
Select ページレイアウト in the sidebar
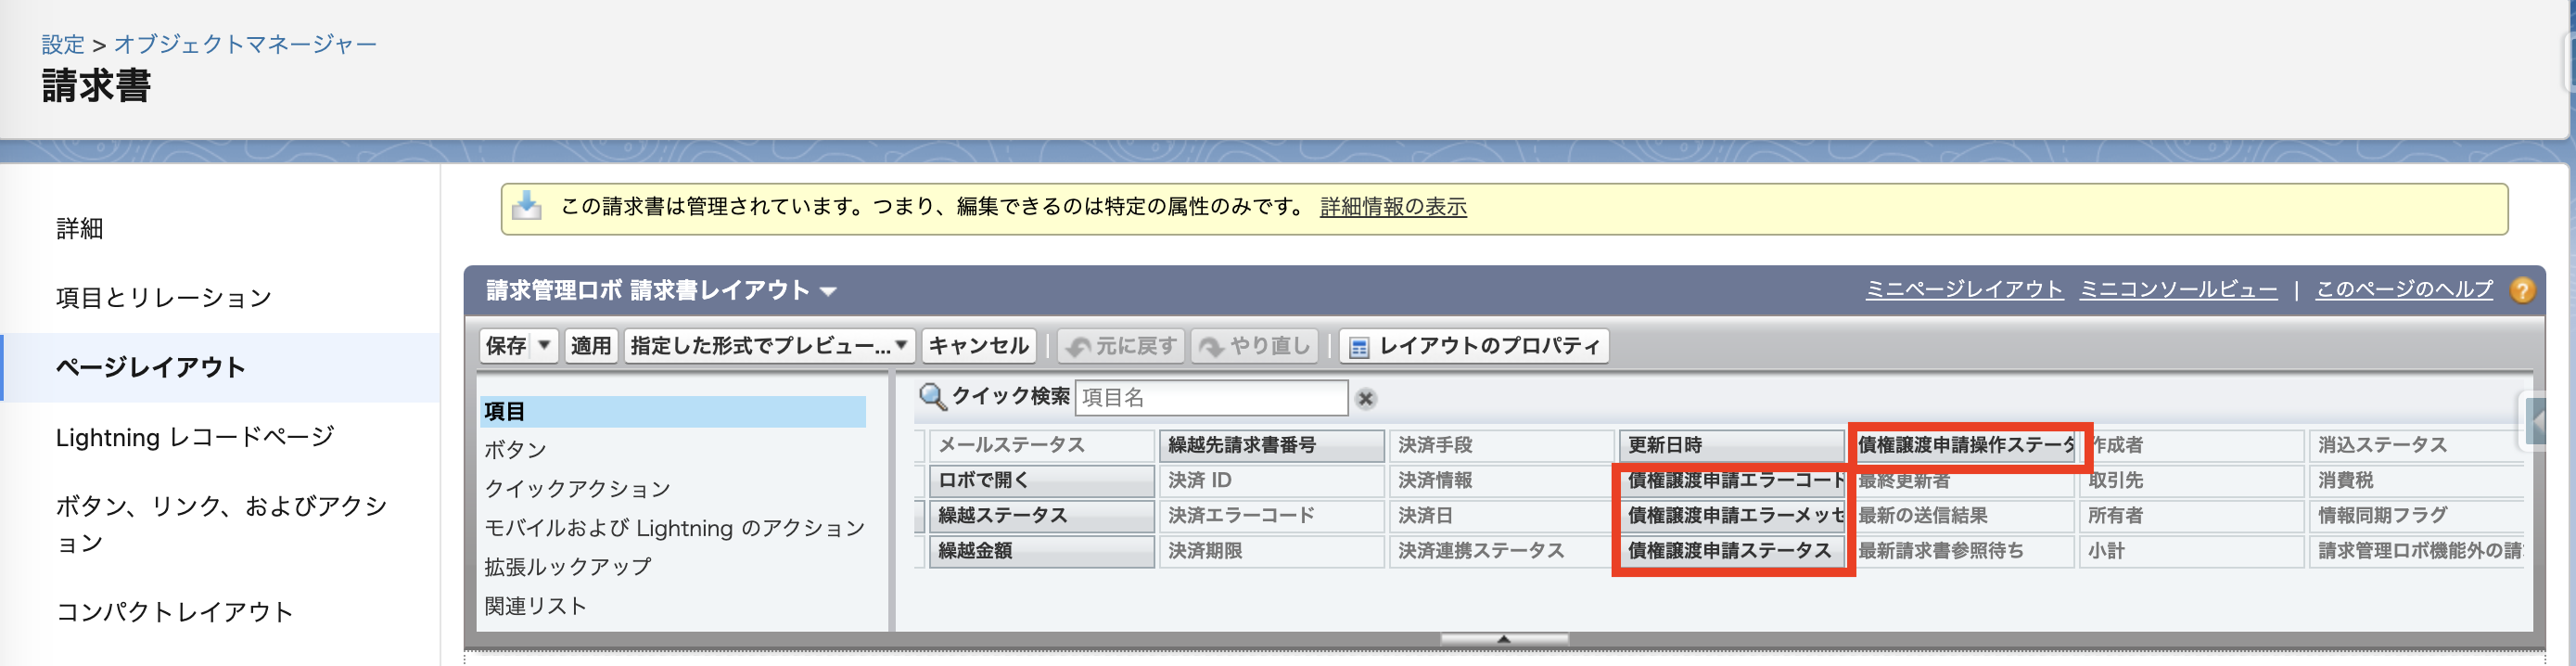click(221, 367)
